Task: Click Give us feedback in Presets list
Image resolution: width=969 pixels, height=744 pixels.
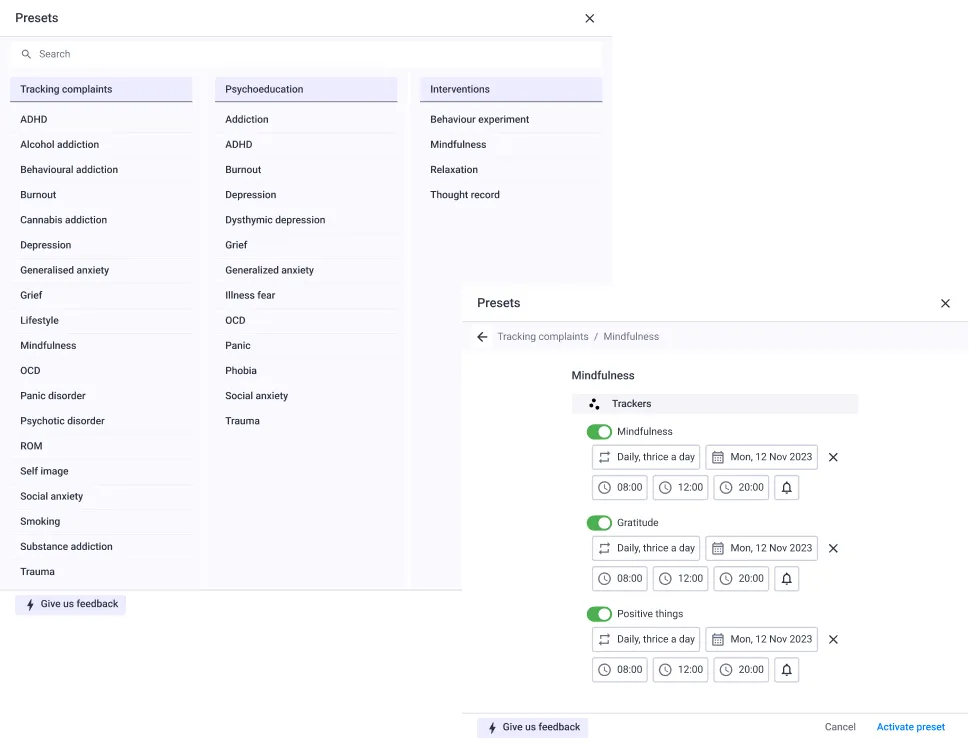Action: click(x=70, y=604)
